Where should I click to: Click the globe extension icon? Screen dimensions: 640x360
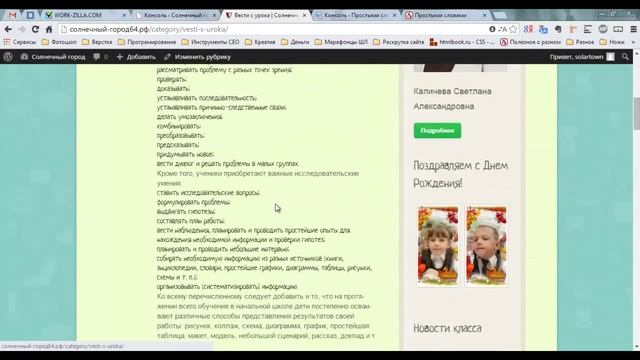tap(603, 29)
